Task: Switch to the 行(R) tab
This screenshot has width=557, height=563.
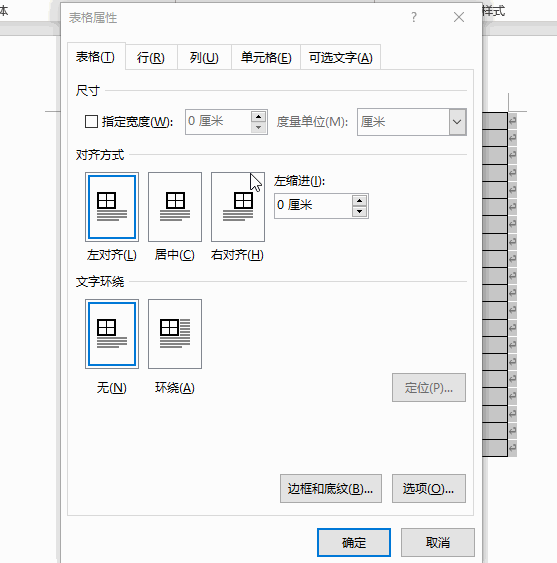Action: [151, 58]
